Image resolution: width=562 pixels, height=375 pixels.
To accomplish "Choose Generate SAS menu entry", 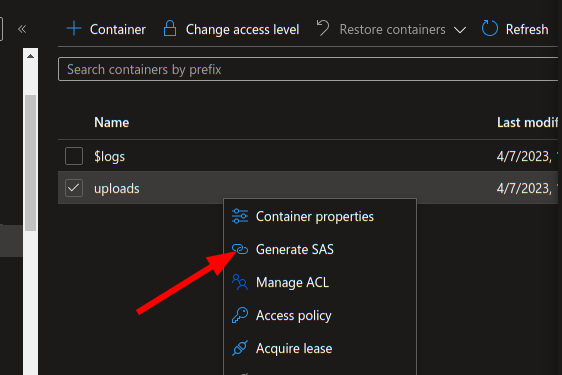I will point(320,250).
